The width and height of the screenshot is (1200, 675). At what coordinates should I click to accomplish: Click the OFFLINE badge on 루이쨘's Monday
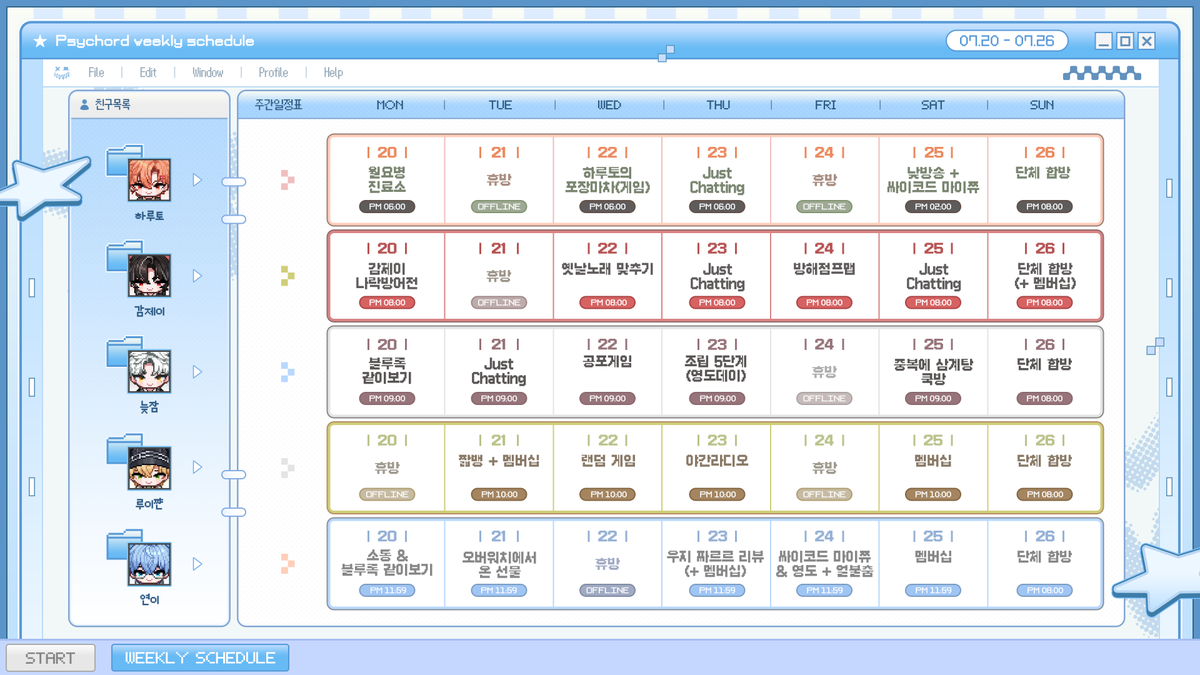point(387,495)
